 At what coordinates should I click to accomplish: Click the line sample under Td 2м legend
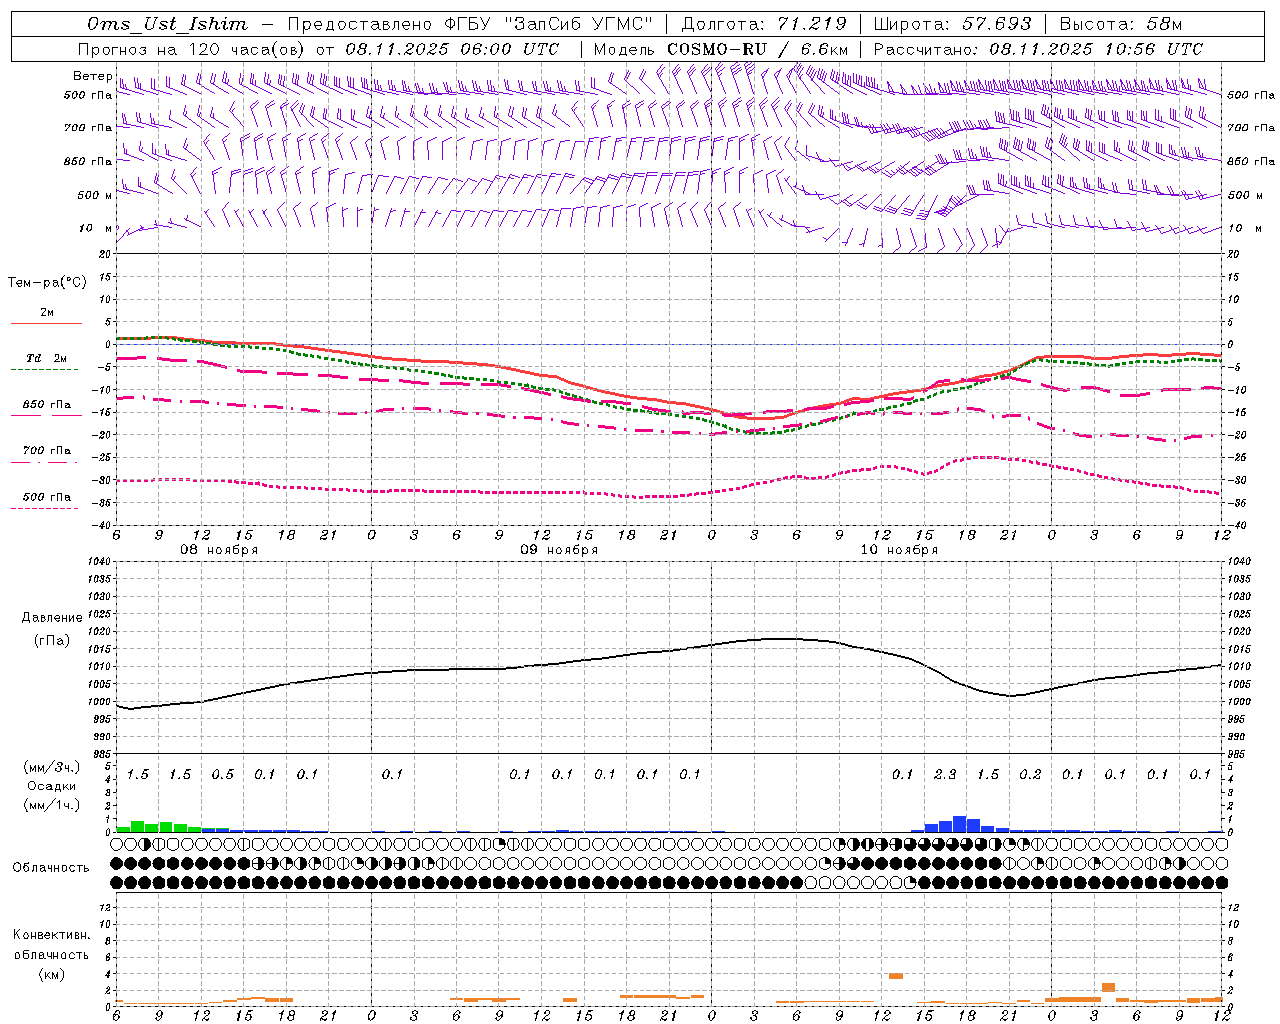click(x=45, y=370)
